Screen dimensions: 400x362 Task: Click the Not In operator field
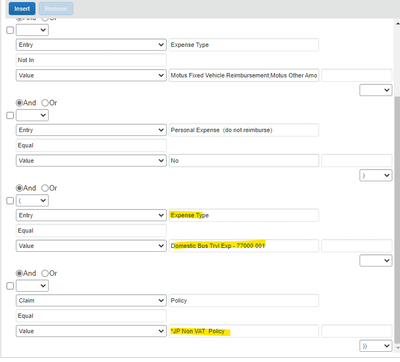(x=91, y=60)
